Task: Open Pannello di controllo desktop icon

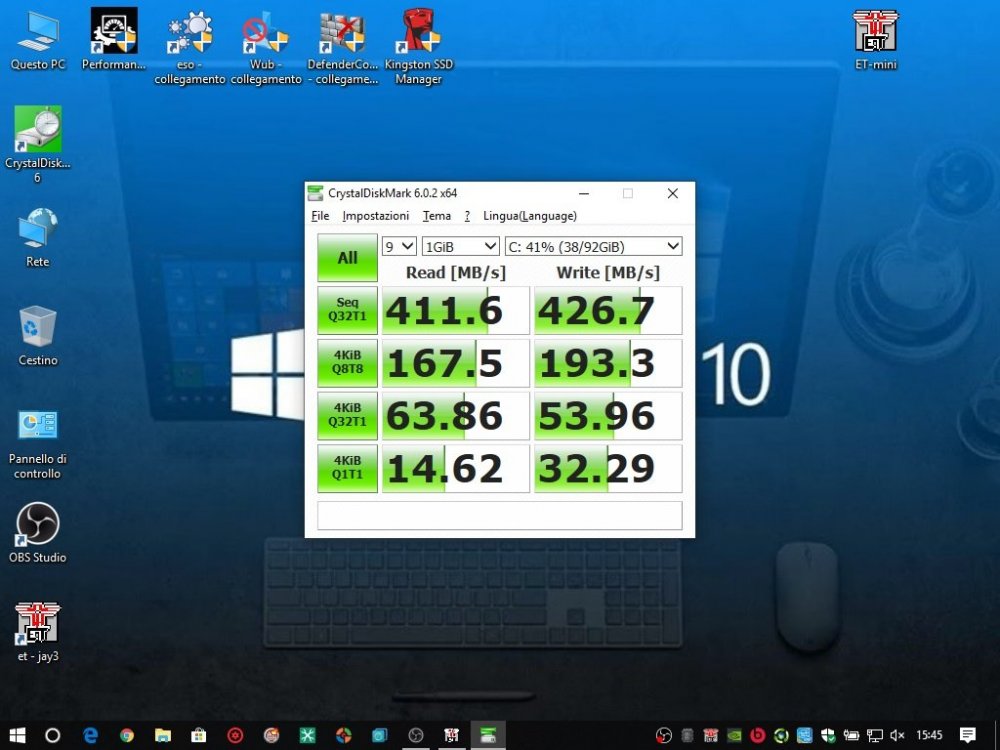Action: point(38,445)
